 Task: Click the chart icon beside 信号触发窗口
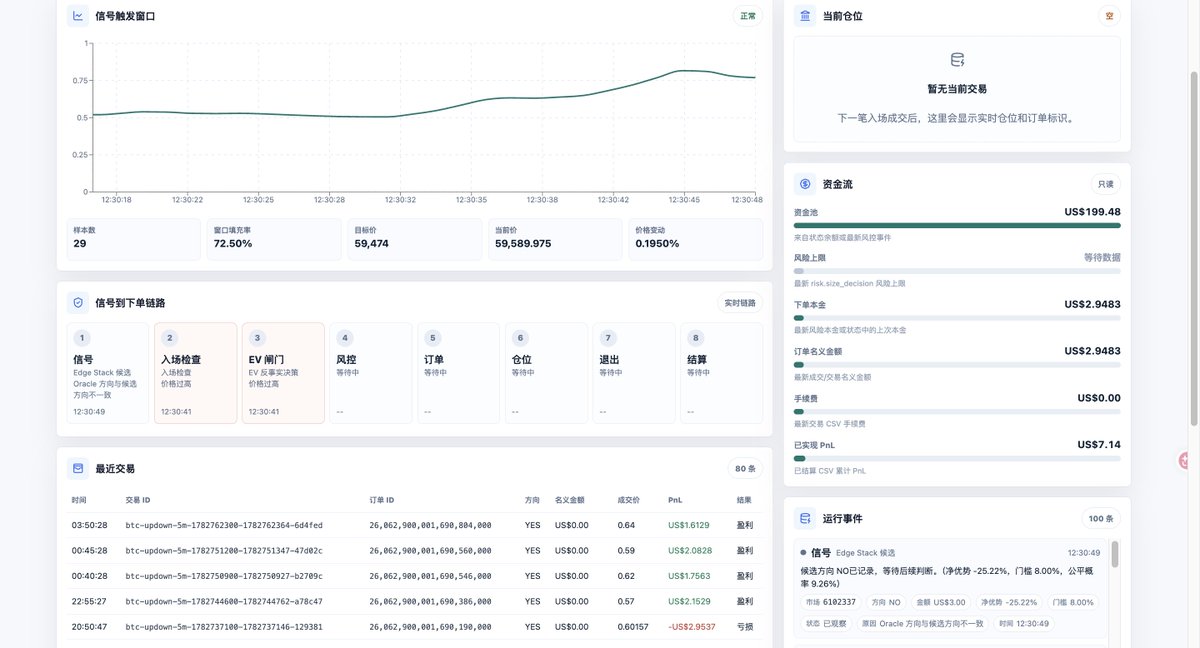coord(78,16)
